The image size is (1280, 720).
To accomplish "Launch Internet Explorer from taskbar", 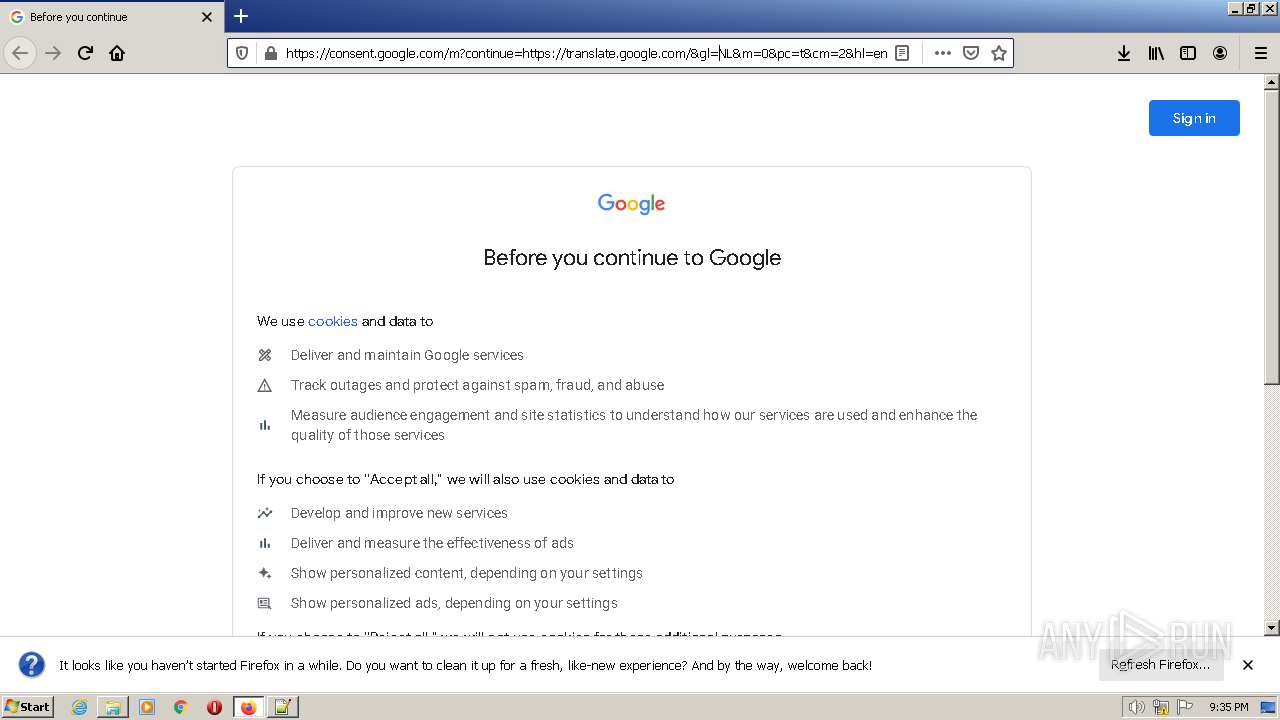I will [x=79, y=707].
